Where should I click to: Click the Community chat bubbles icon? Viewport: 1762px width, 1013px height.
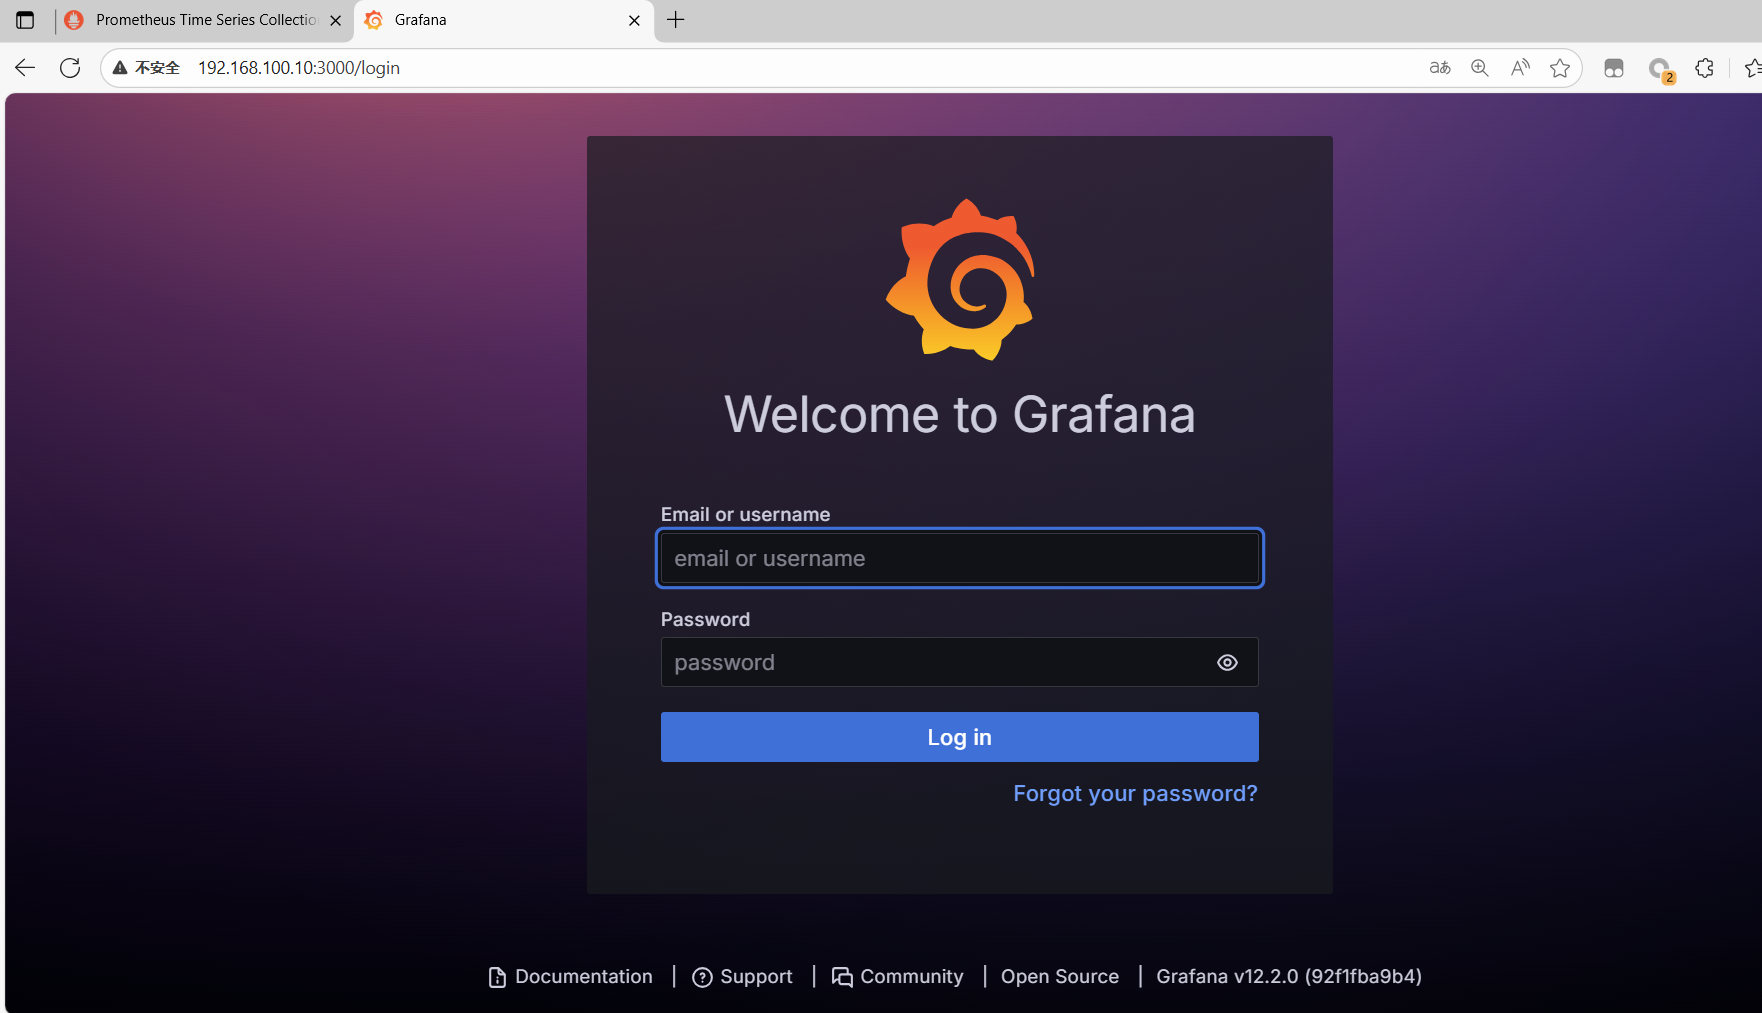[842, 977]
